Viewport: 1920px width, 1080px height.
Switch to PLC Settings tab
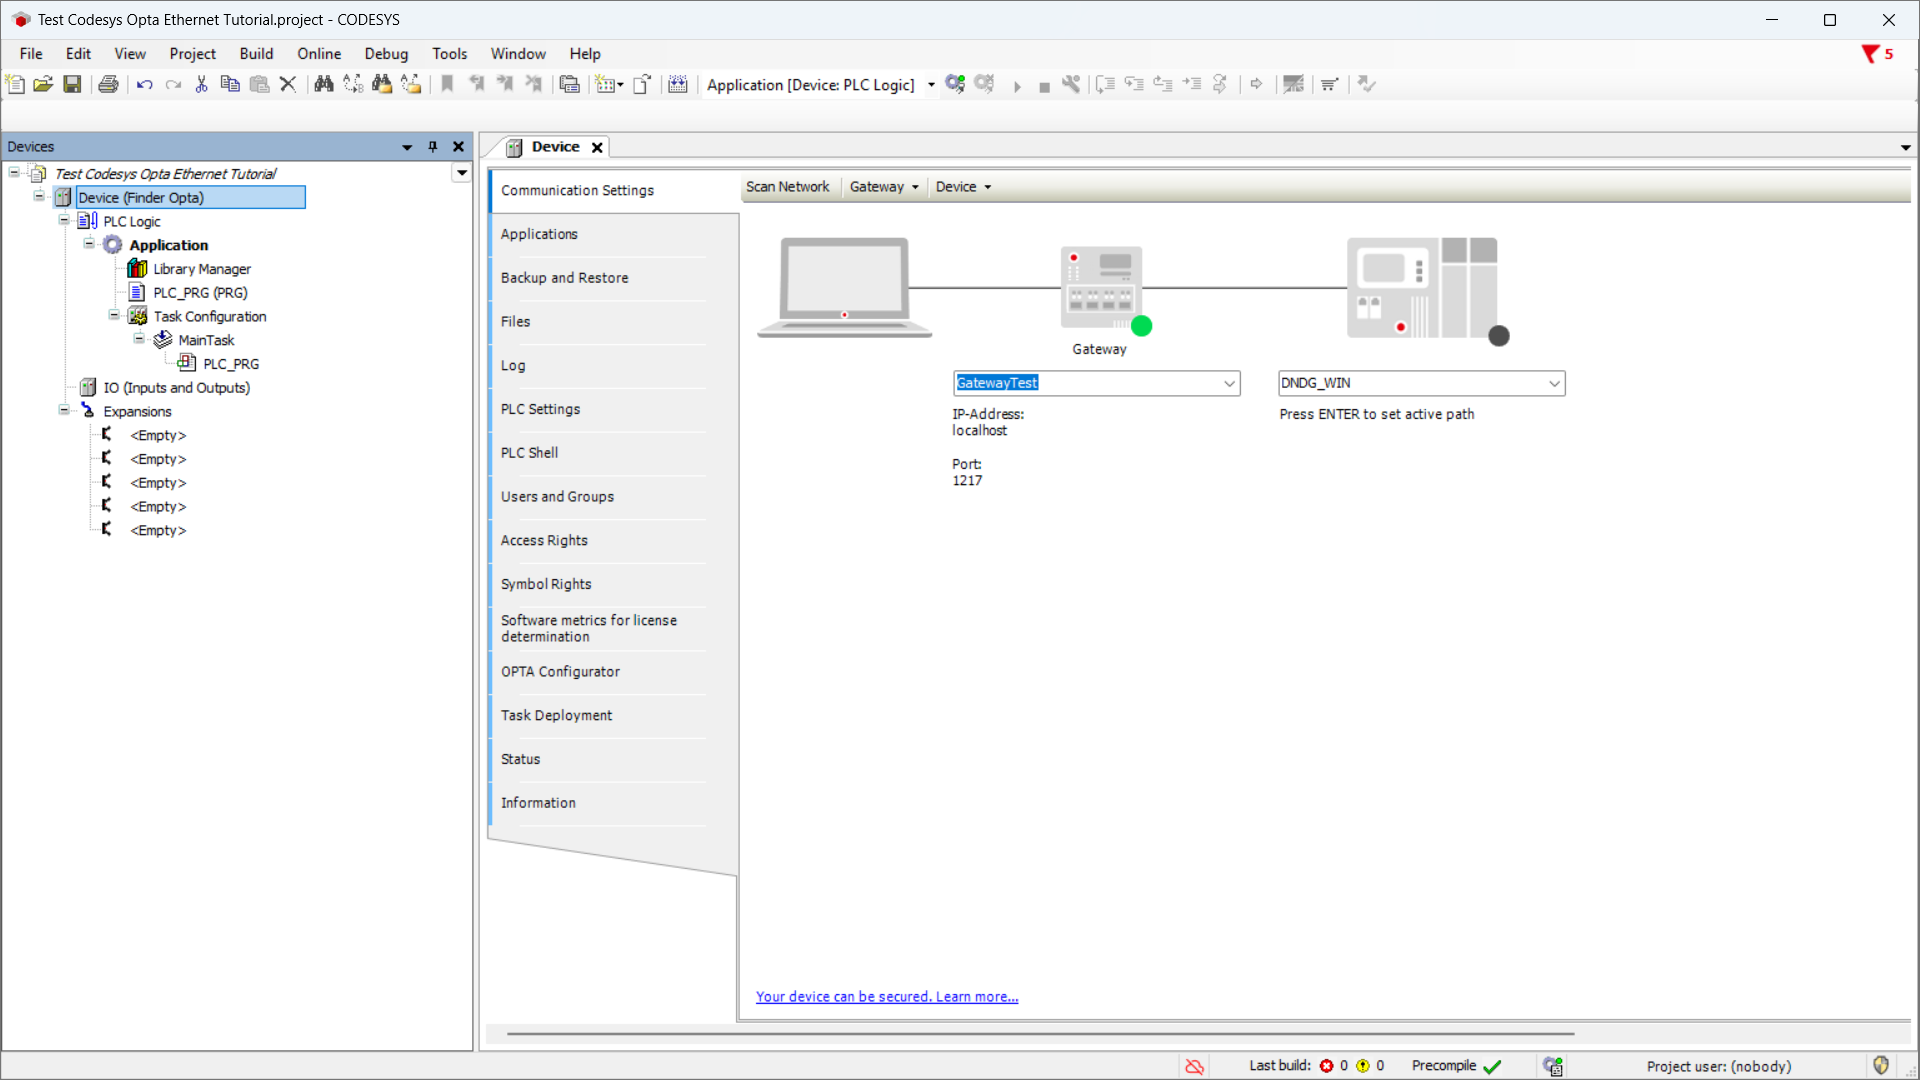tap(540, 409)
